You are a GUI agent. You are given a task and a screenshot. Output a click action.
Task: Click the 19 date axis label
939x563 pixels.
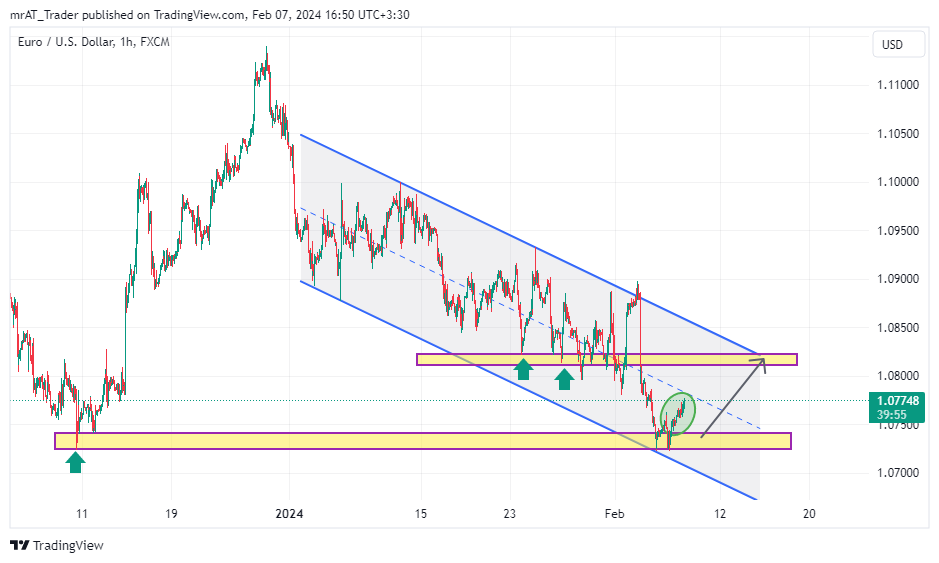(171, 514)
